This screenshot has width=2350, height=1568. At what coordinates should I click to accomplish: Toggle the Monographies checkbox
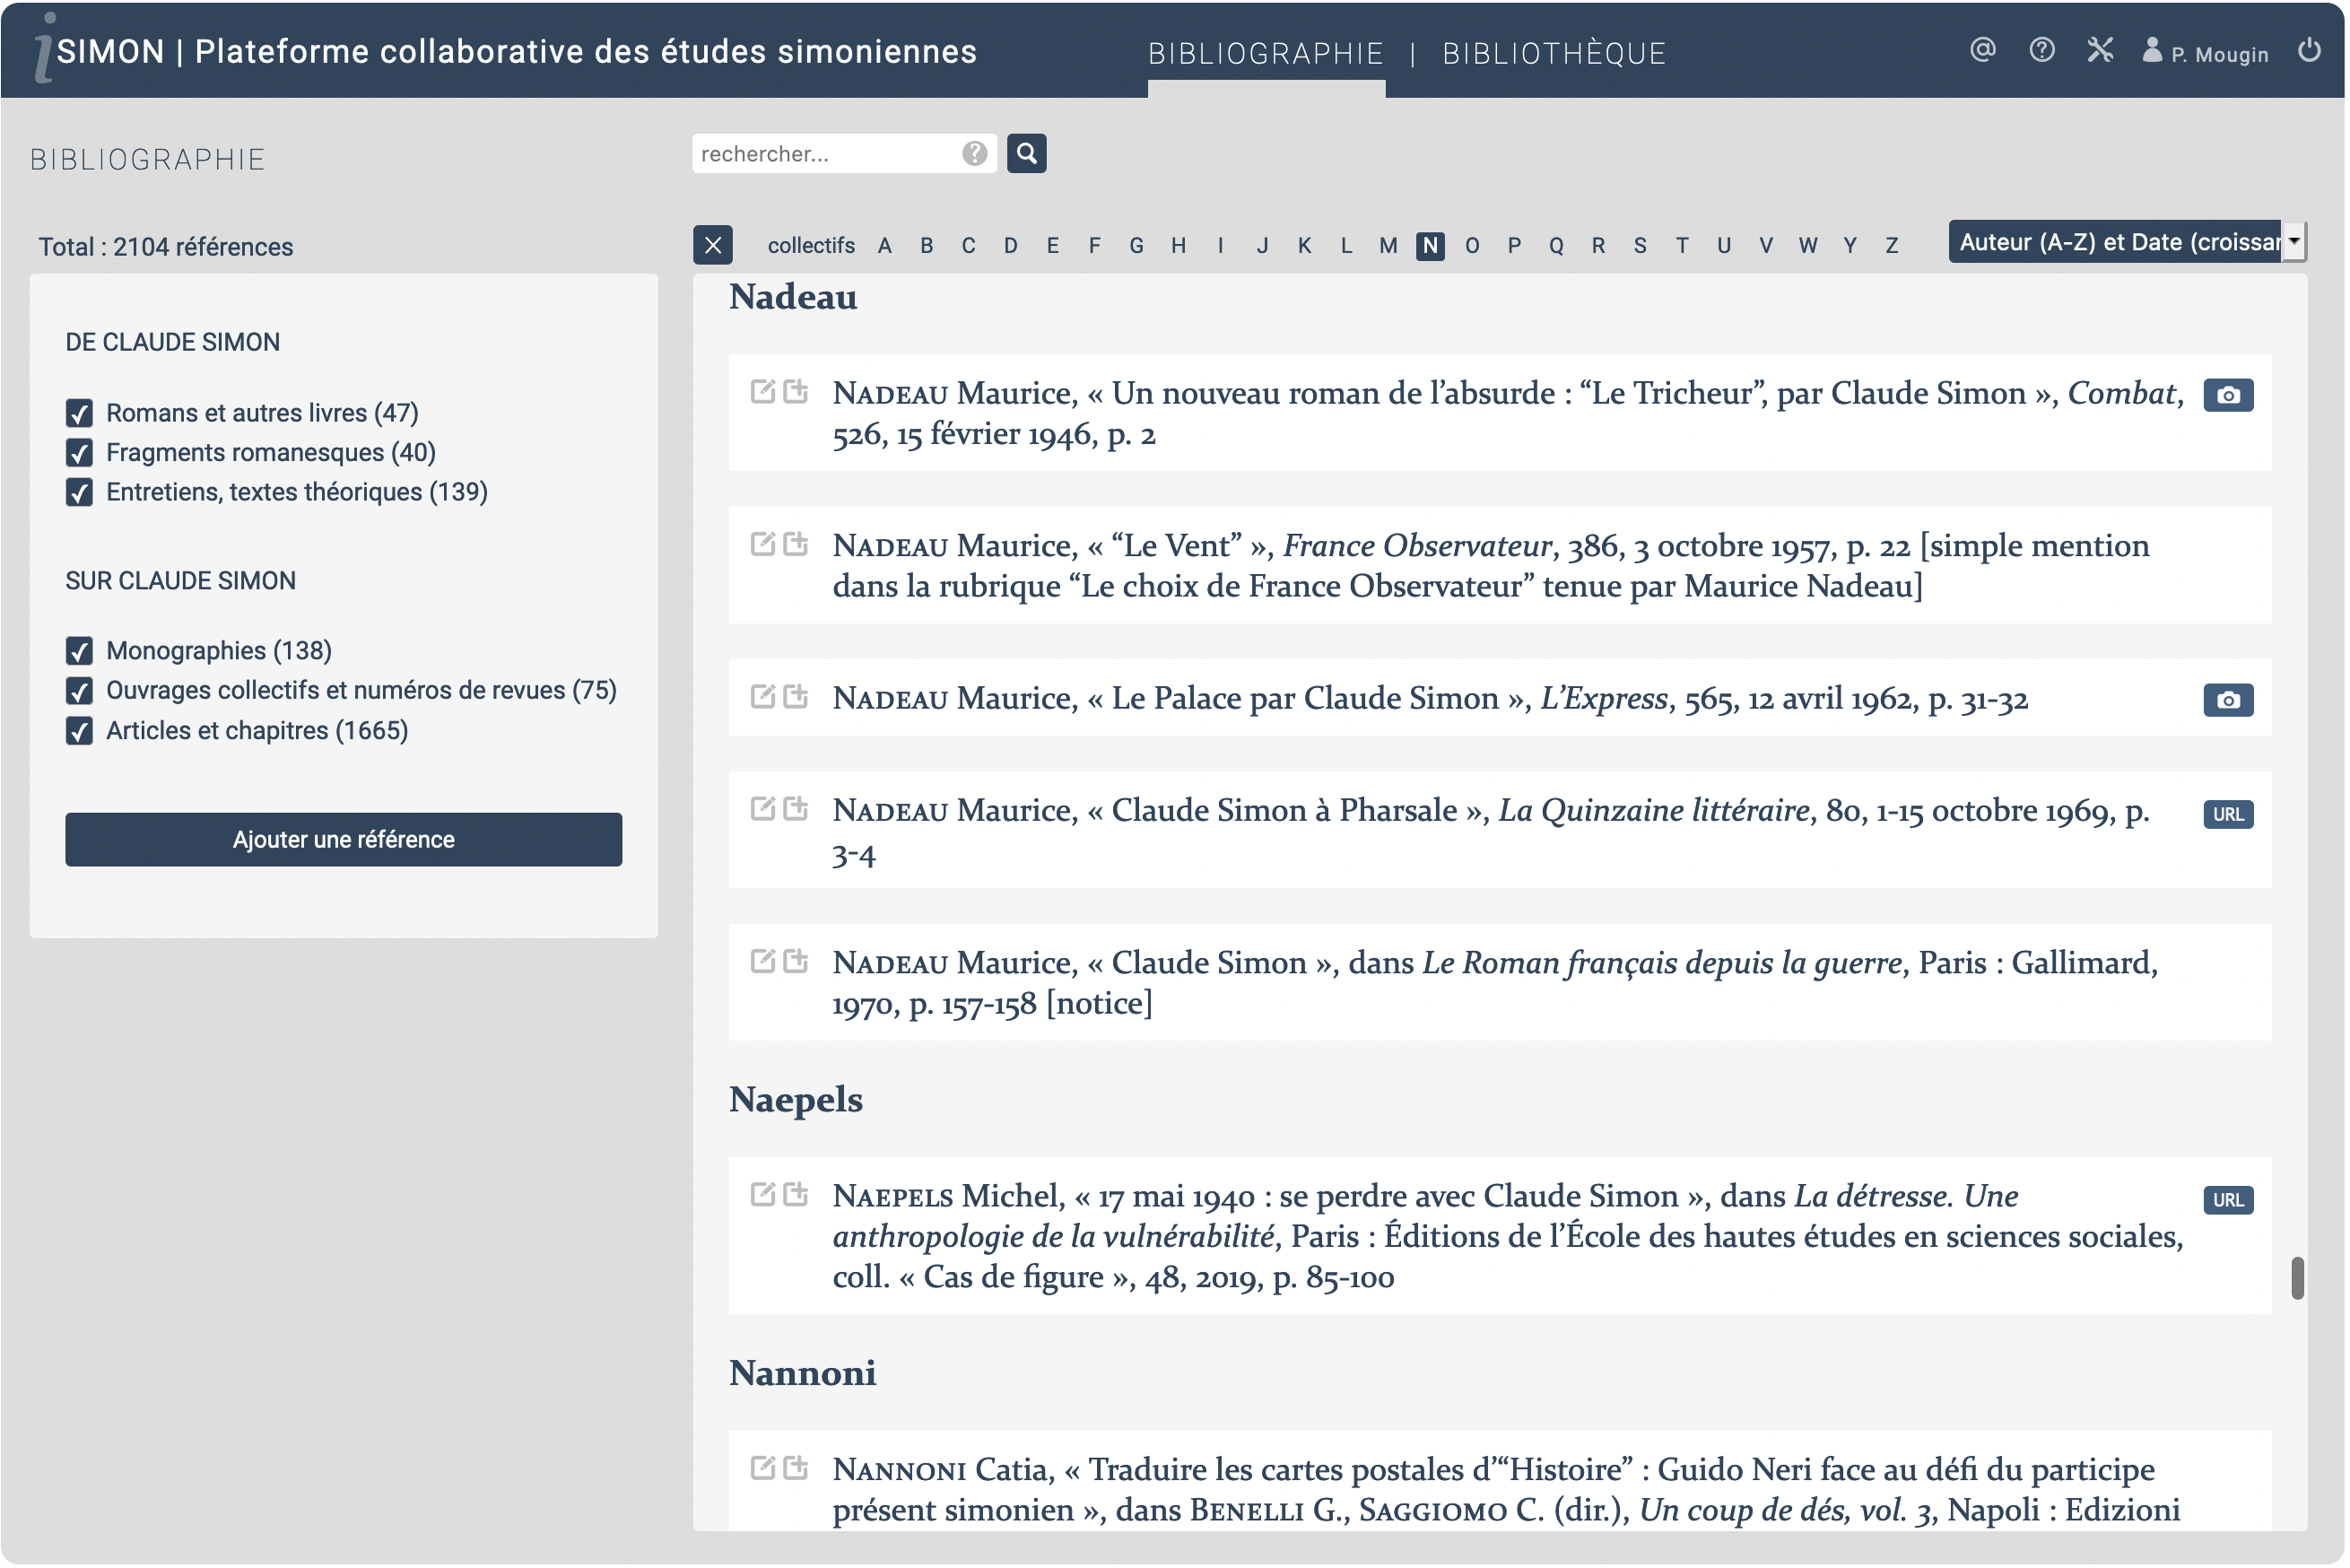click(79, 652)
